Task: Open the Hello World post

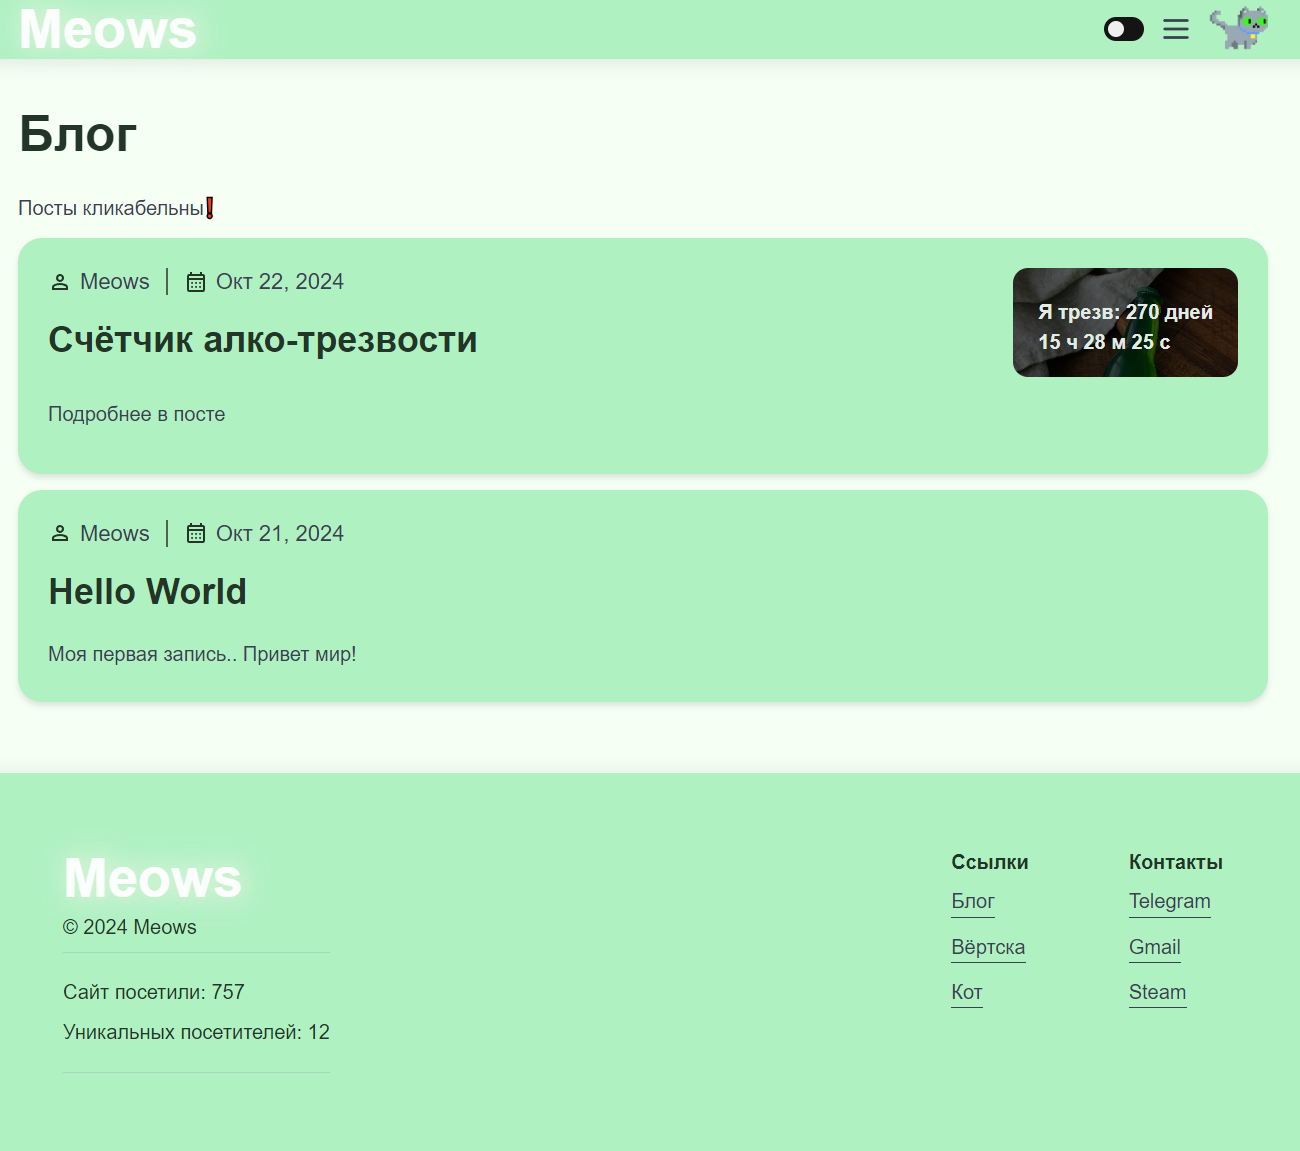Action: 148,592
